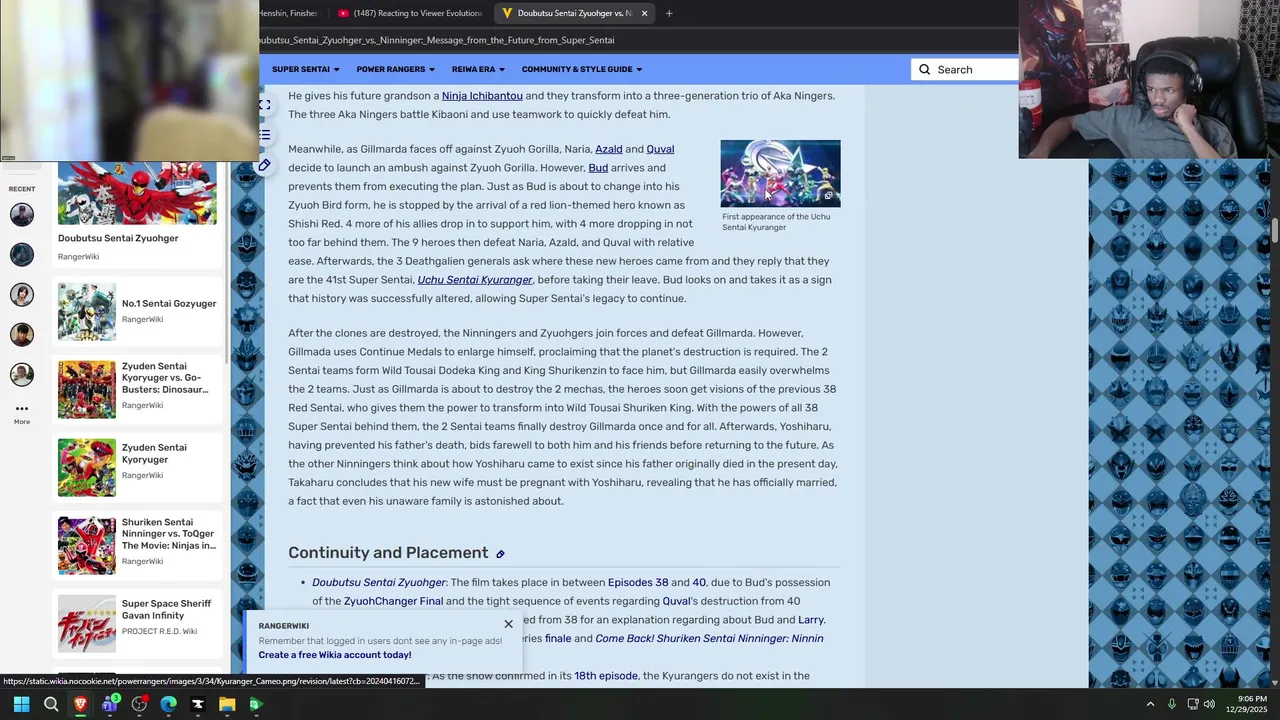This screenshot has height=720, width=1280.
Task: Click second avatar under Recent
Action: tap(22, 254)
